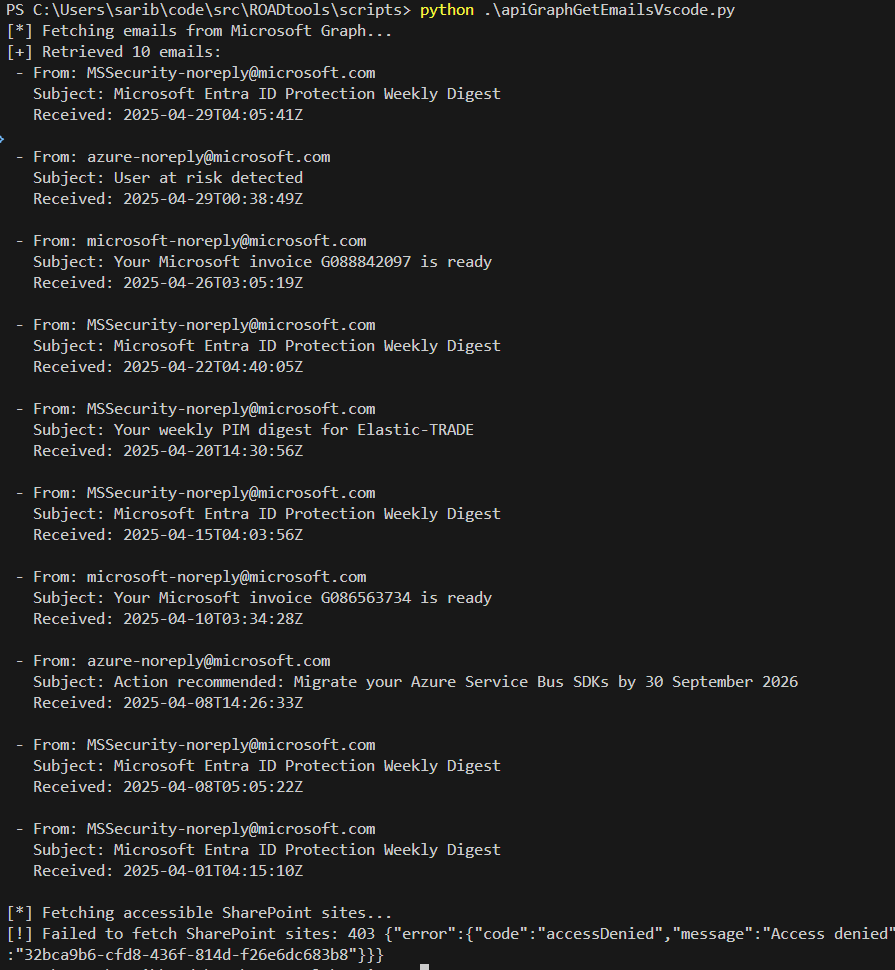
Task: Click the invoice G086563734 subject line
Action: click(302, 598)
